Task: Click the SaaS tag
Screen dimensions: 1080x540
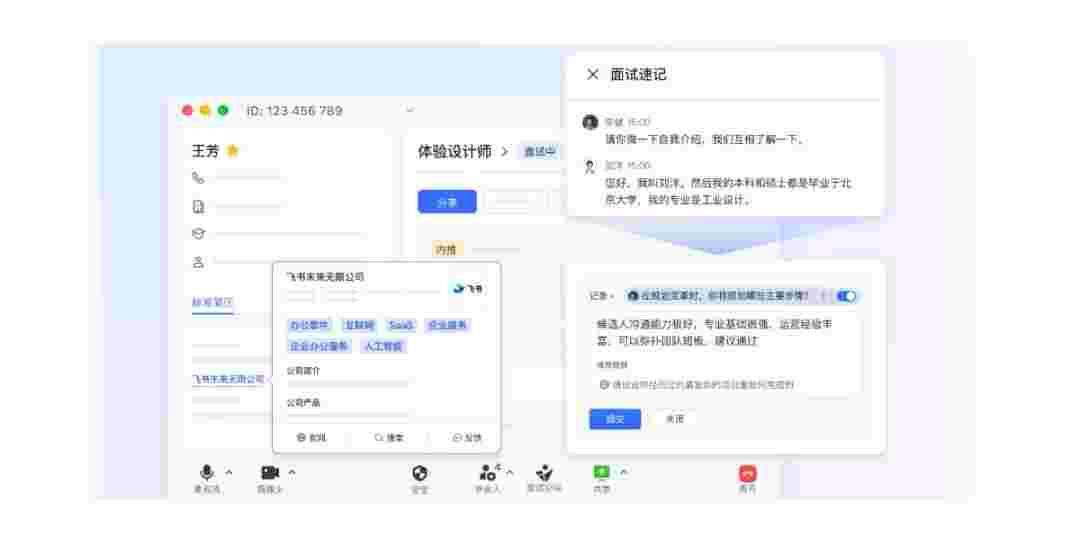Action: 401,325
